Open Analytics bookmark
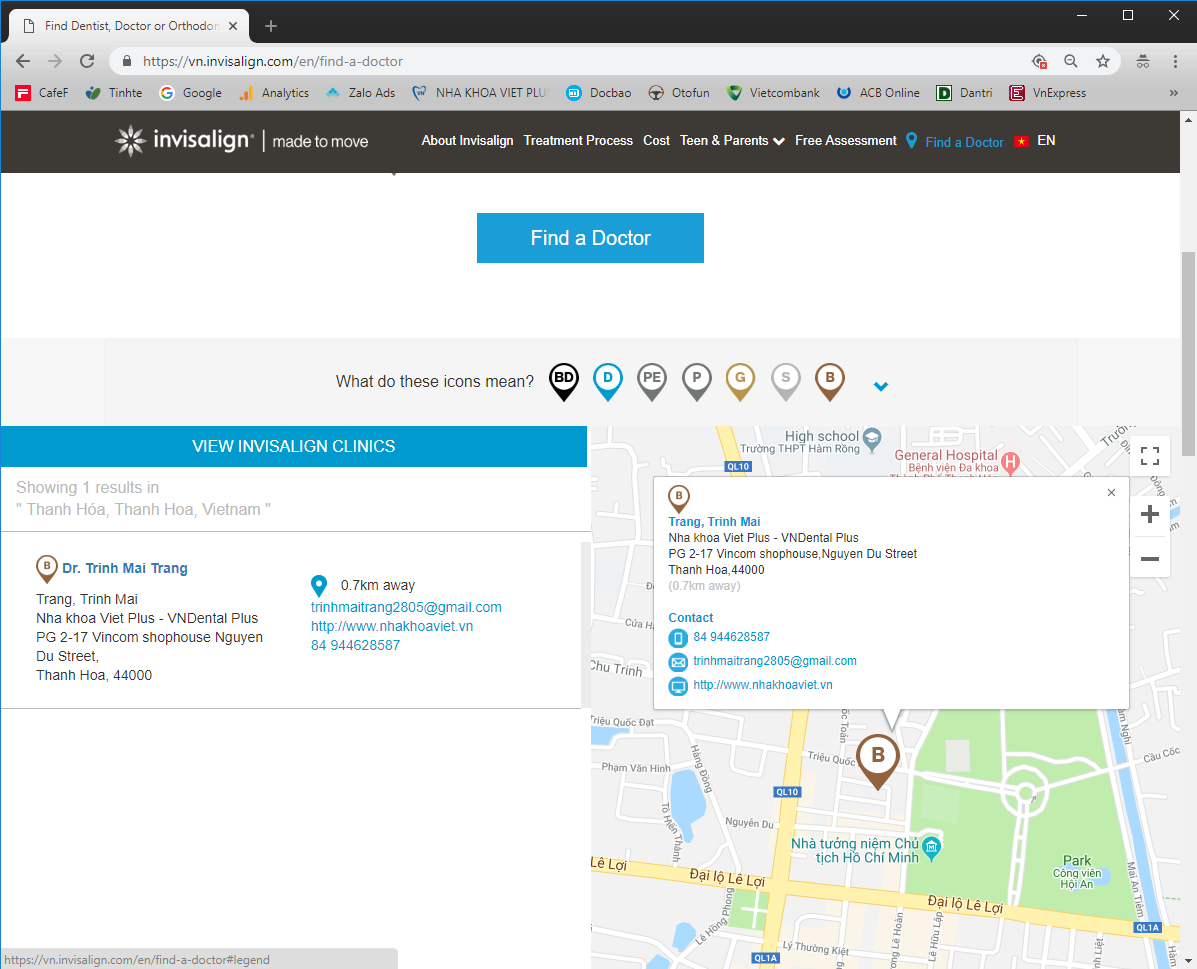 [274, 93]
